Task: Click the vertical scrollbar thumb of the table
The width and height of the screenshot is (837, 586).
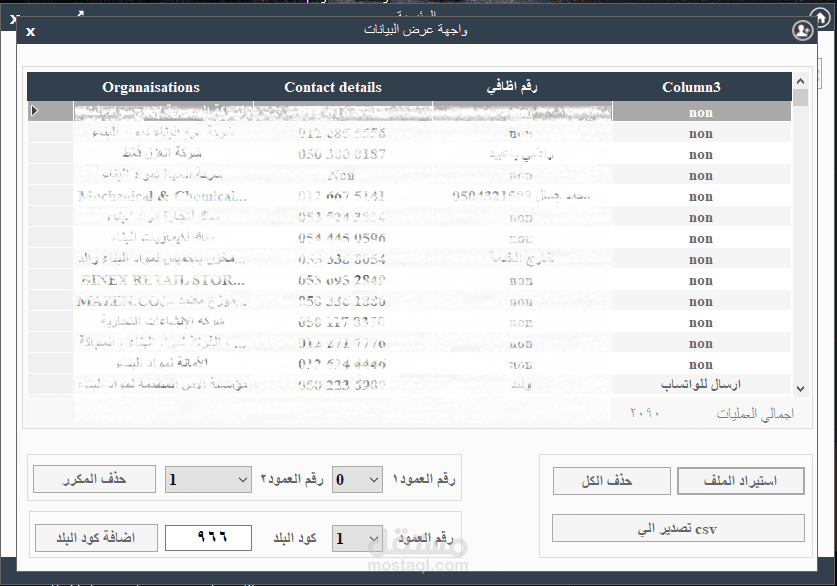Action: [800, 98]
